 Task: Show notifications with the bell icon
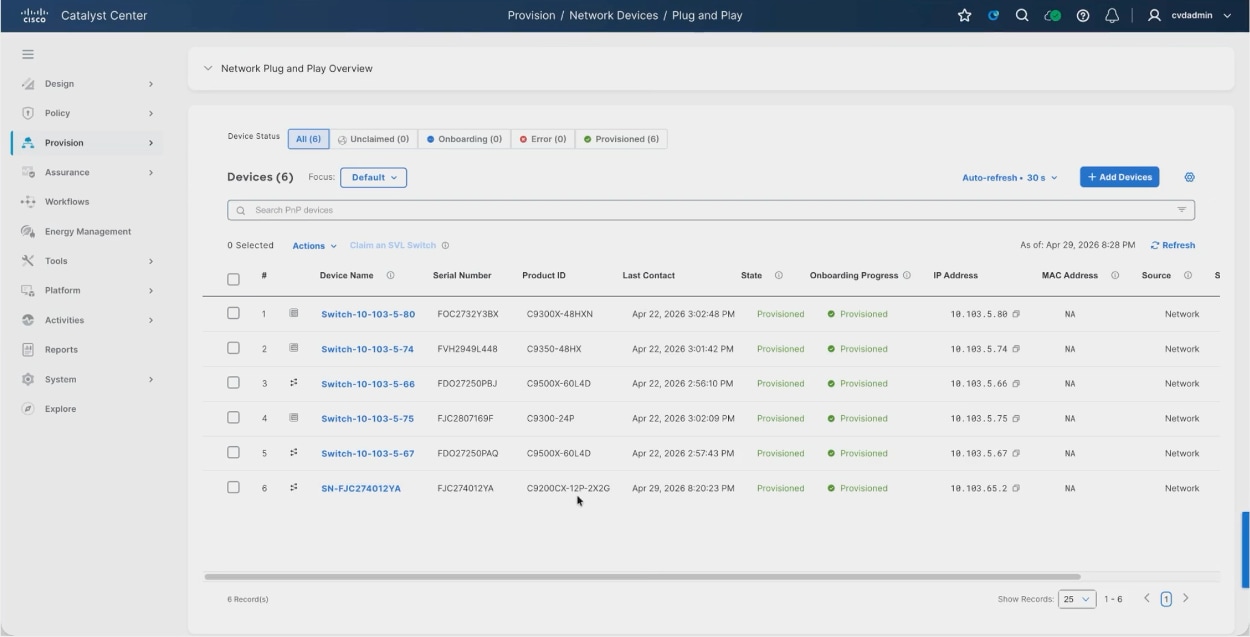1111,16
